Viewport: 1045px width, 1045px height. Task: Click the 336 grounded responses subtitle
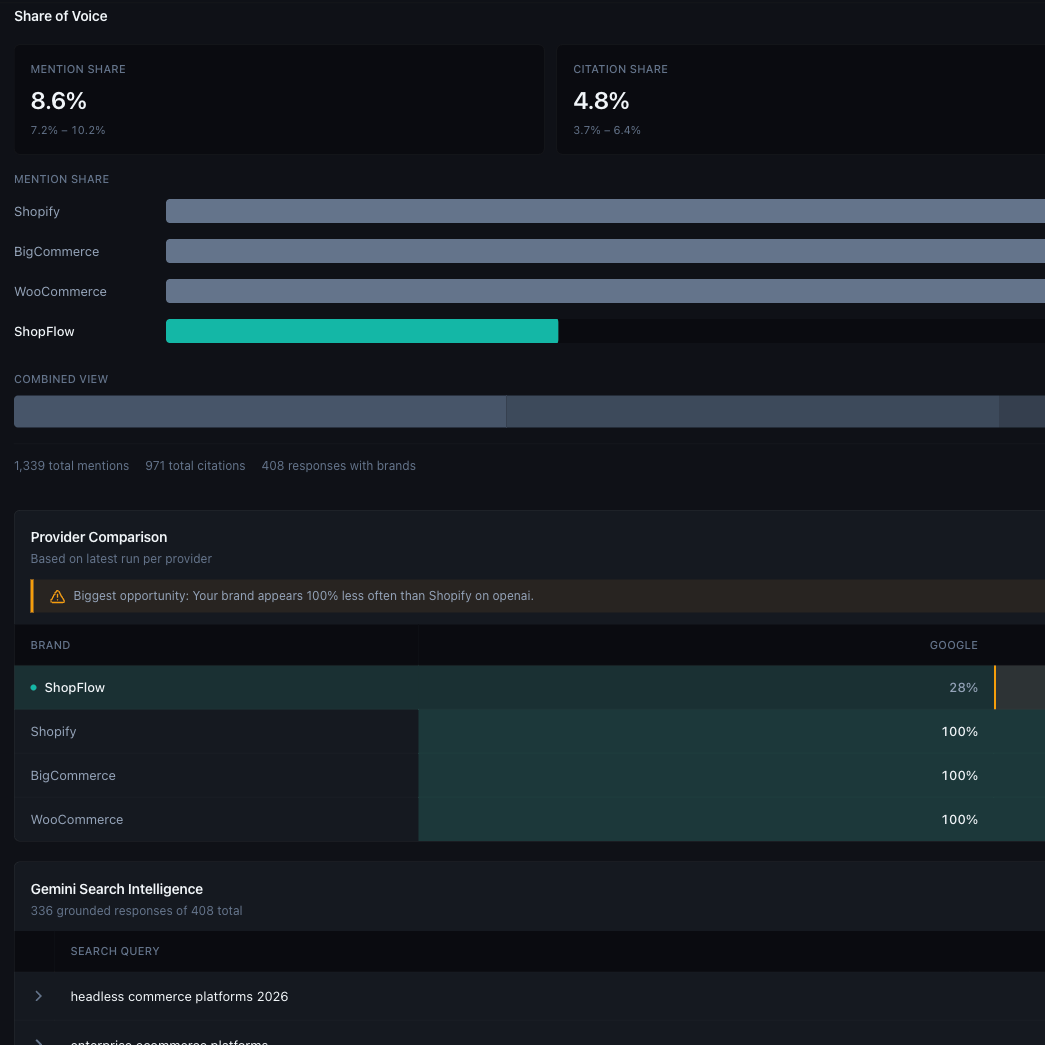(x=137, y=910)
